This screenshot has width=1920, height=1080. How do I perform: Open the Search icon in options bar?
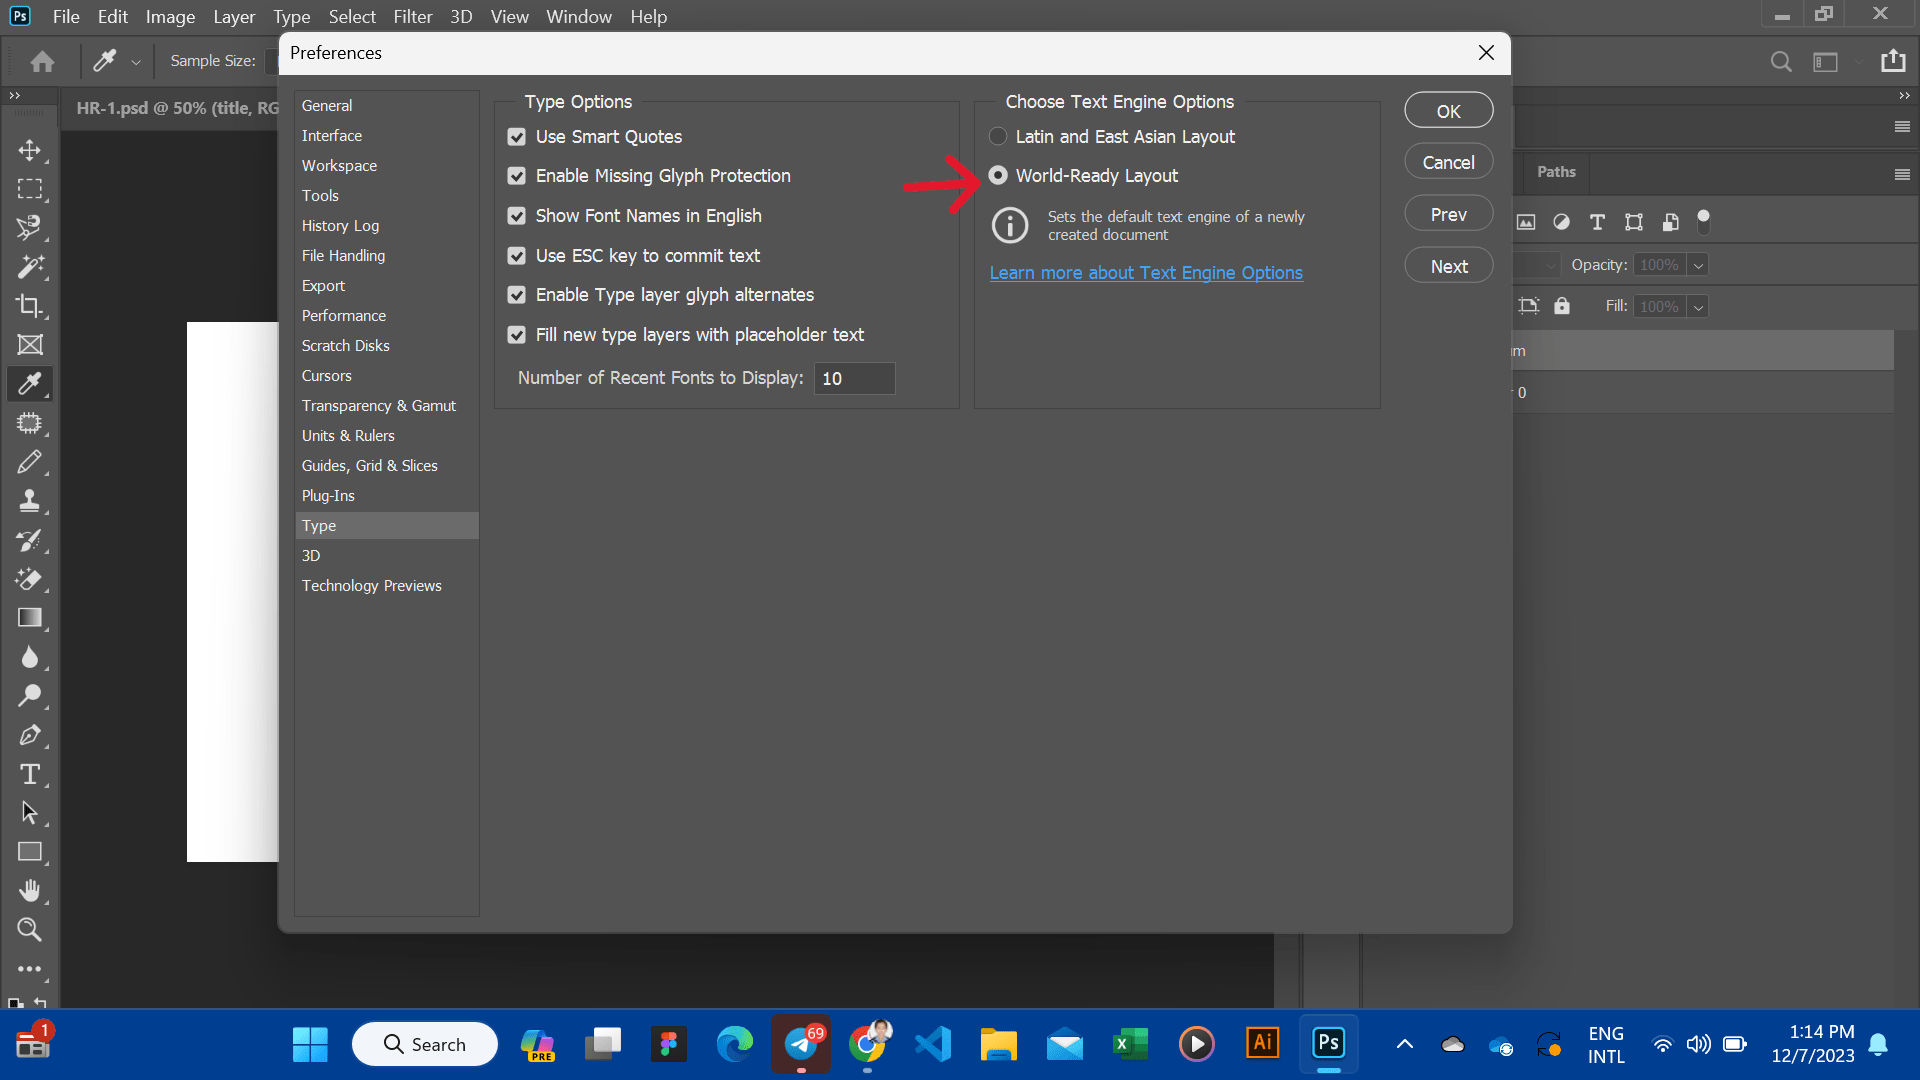tap(1781, 61)
